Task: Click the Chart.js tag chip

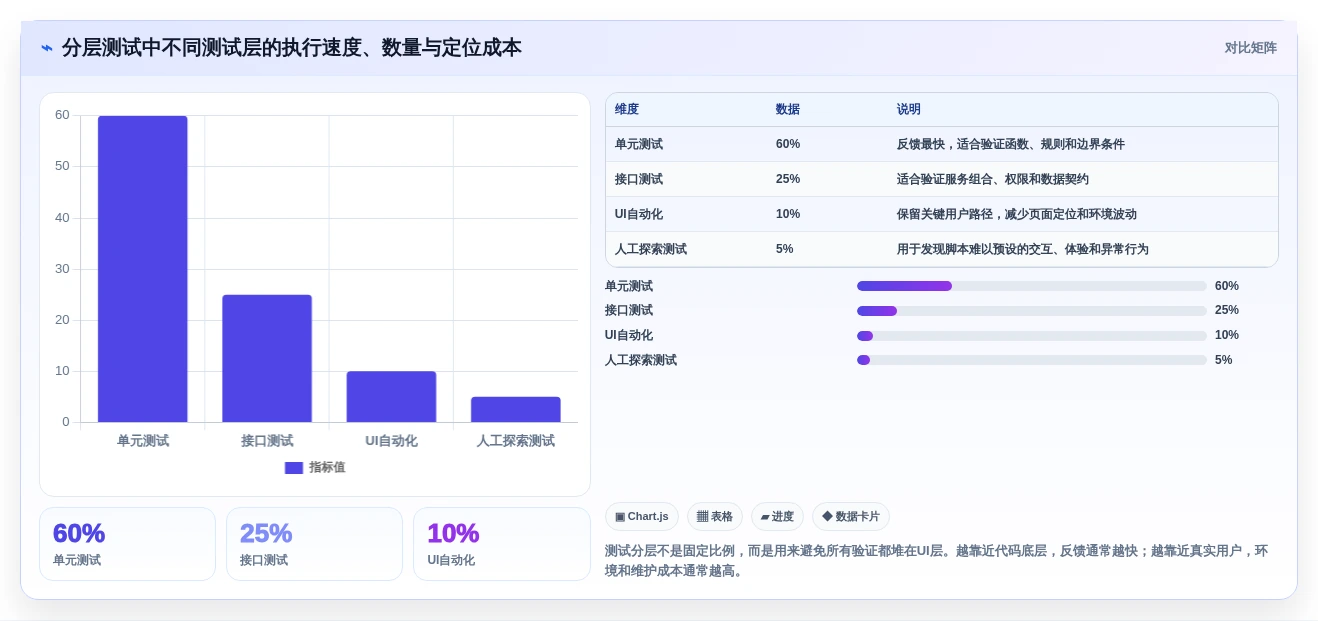Action: (642, 517)
